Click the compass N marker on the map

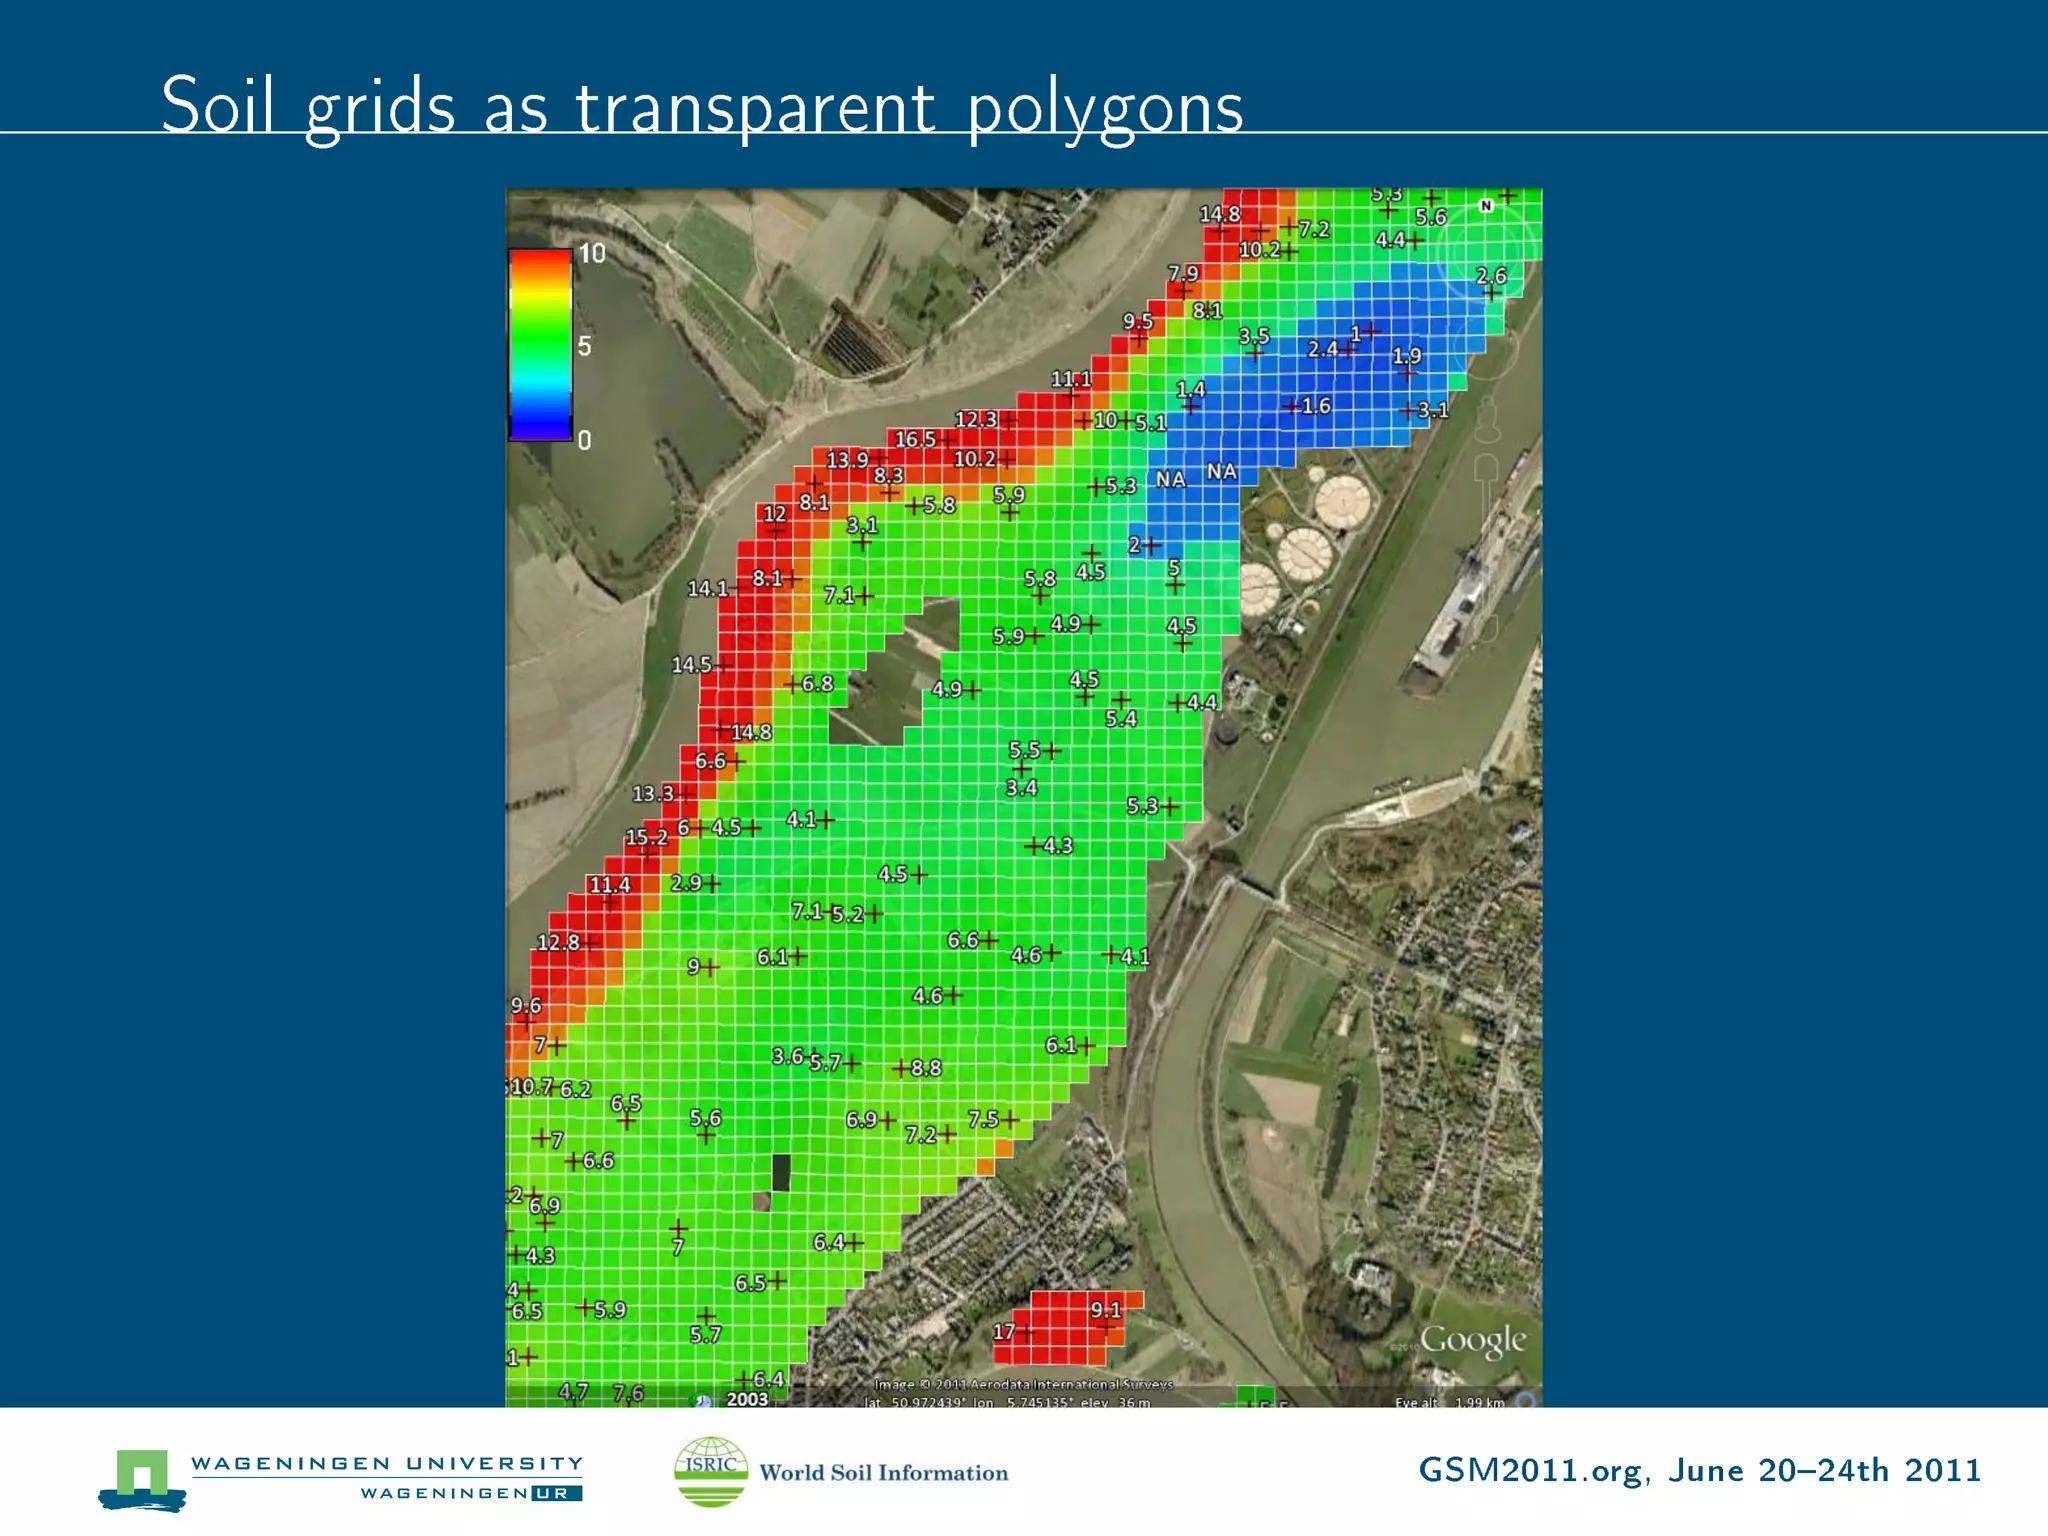[1486, 205]
